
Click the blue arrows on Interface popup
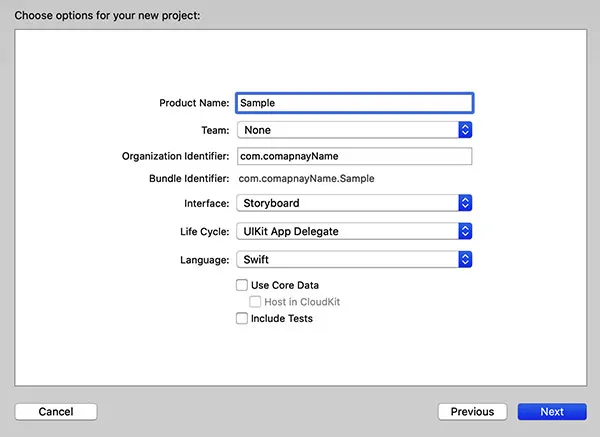pos(464,203)
